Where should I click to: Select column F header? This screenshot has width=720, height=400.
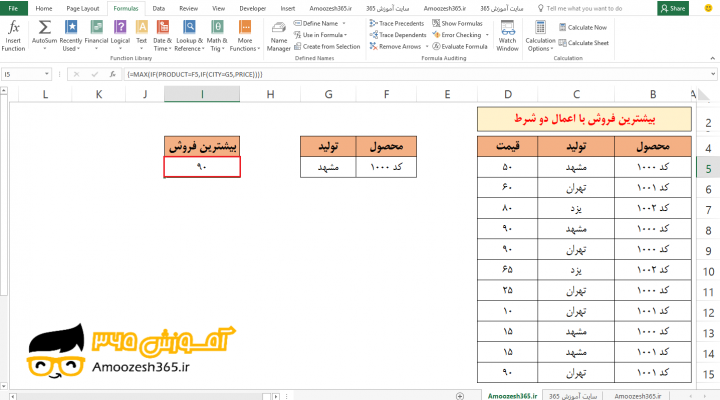coord(386,94)
